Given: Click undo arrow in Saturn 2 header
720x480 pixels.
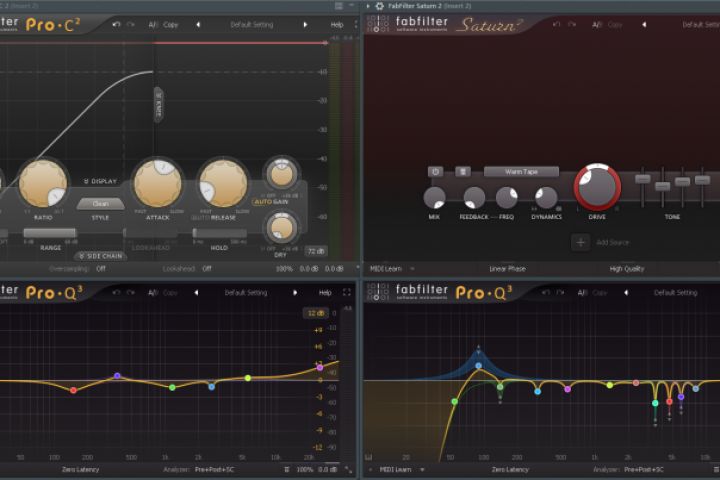Looking at the screenshot, I should click(x=557, y=24).
